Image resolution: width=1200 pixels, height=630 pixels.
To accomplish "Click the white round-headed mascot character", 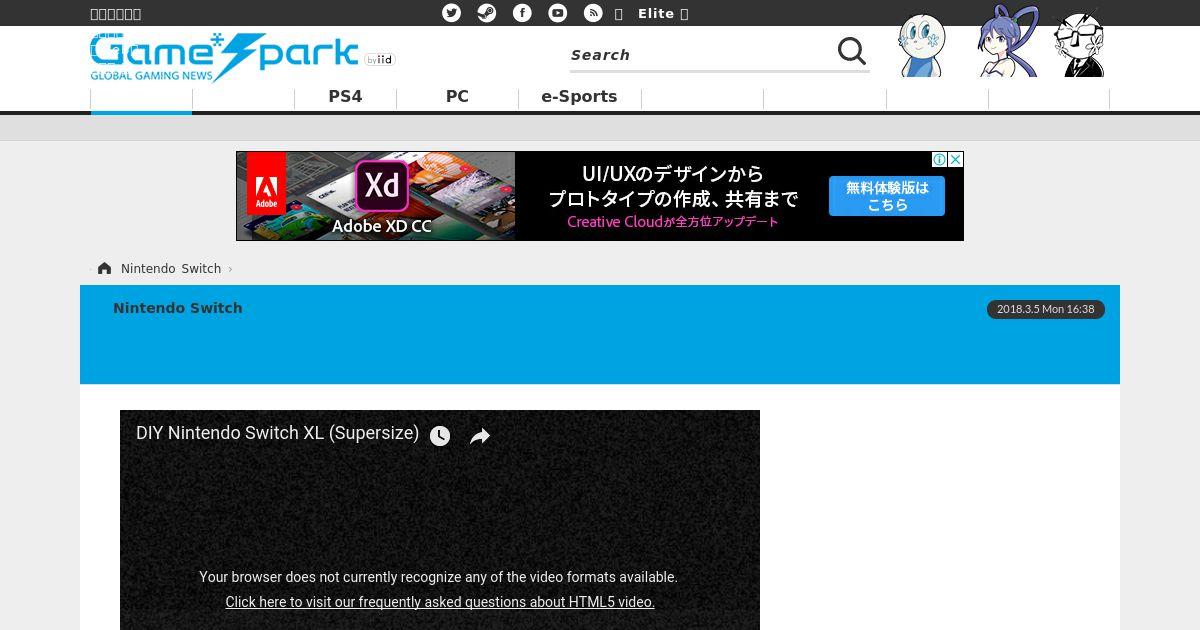I will (x=920, y=45).
